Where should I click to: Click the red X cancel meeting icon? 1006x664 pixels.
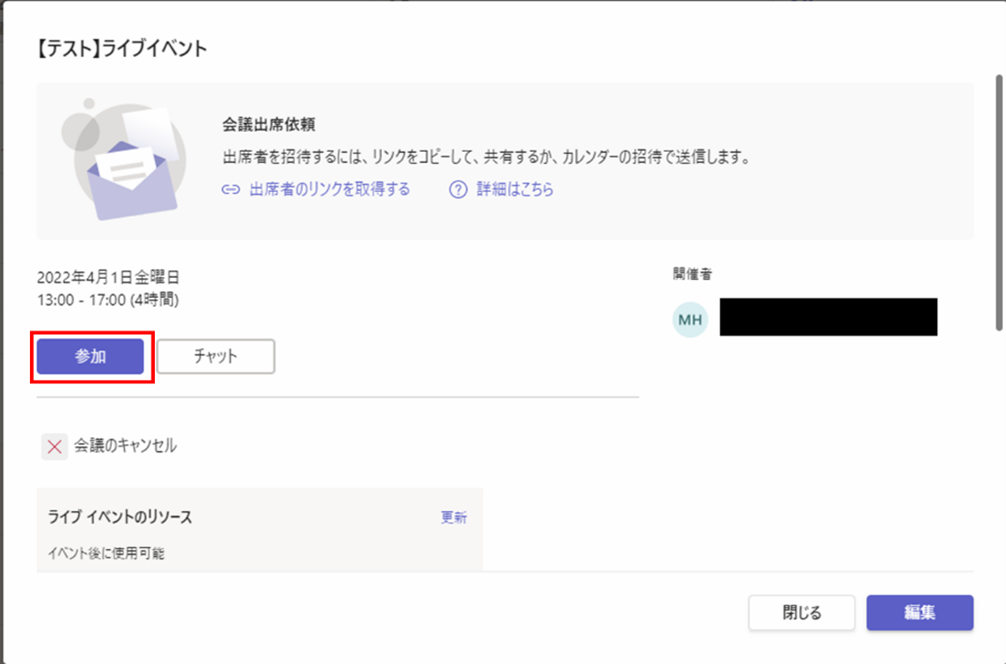pos(54,446)
